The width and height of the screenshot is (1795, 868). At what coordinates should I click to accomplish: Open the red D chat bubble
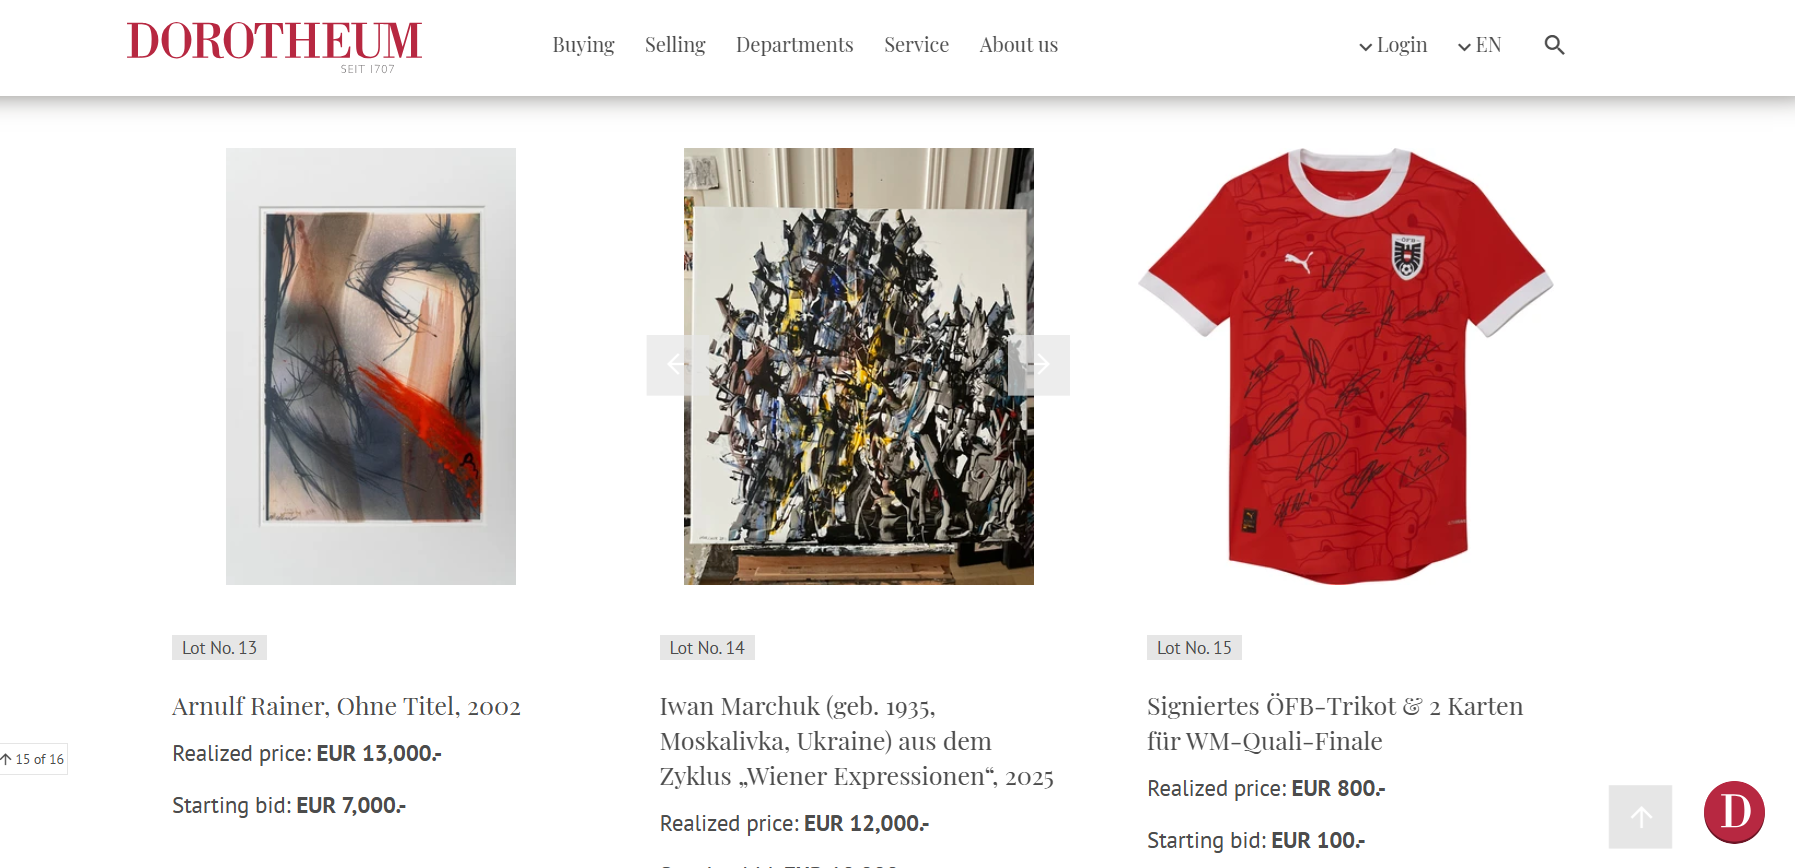pyautogui.click(x=1734, y=812)
